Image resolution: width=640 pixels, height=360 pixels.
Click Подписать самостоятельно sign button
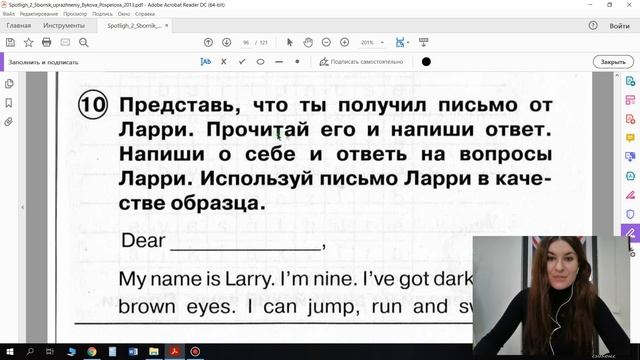click(362, 62)
